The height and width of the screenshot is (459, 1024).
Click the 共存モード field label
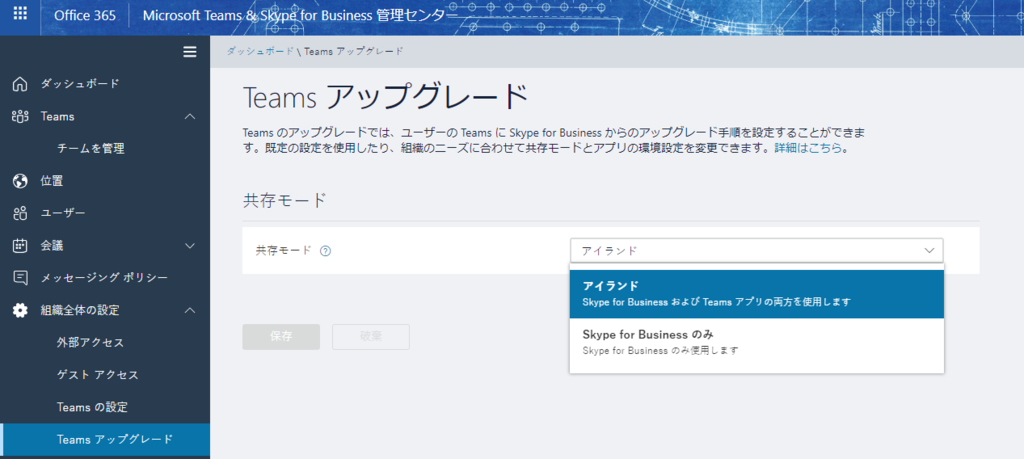tap(283, 251)
